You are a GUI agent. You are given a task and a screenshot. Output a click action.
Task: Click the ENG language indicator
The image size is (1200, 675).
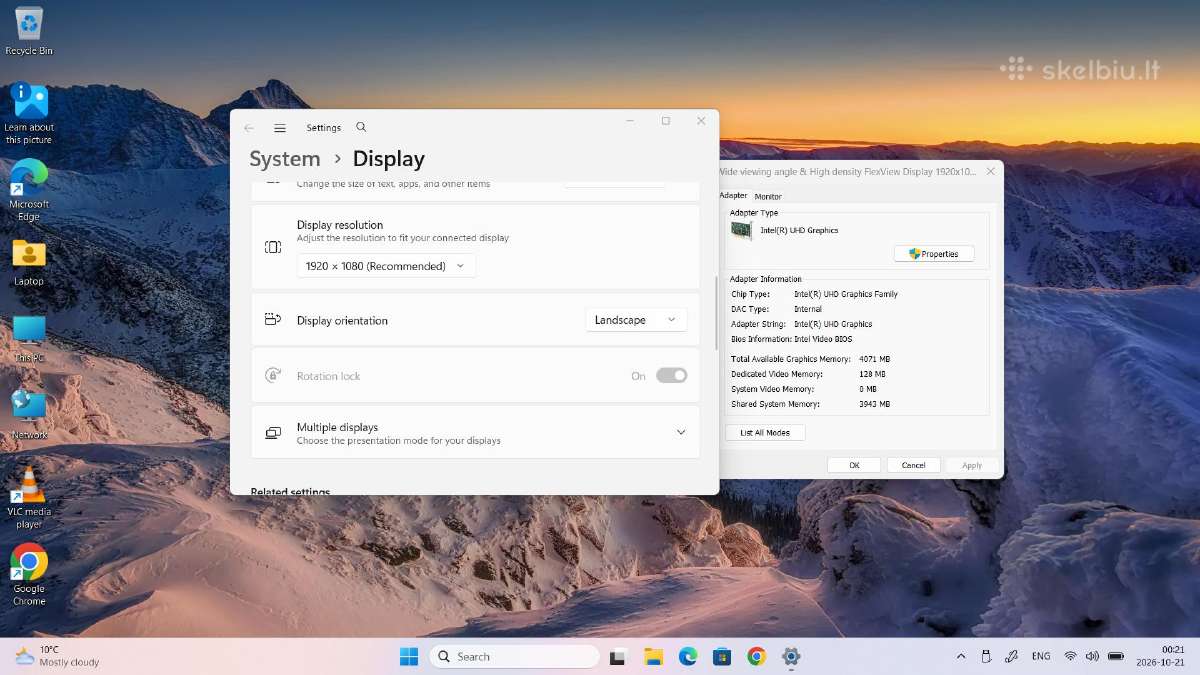[x=1041, y=657]
